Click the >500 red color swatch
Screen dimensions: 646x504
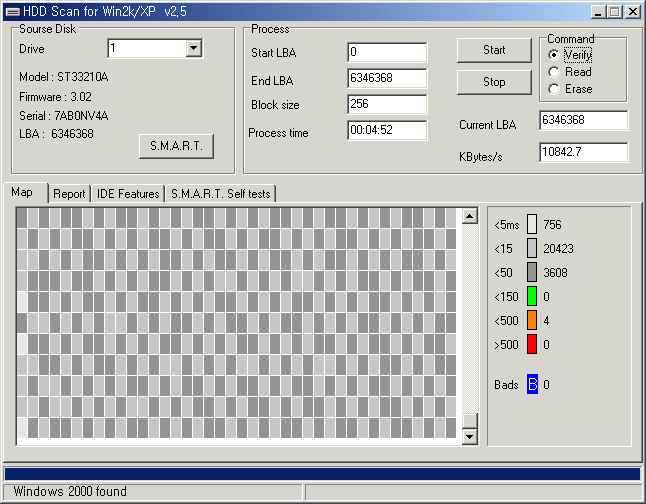click(x=532, y=344)
